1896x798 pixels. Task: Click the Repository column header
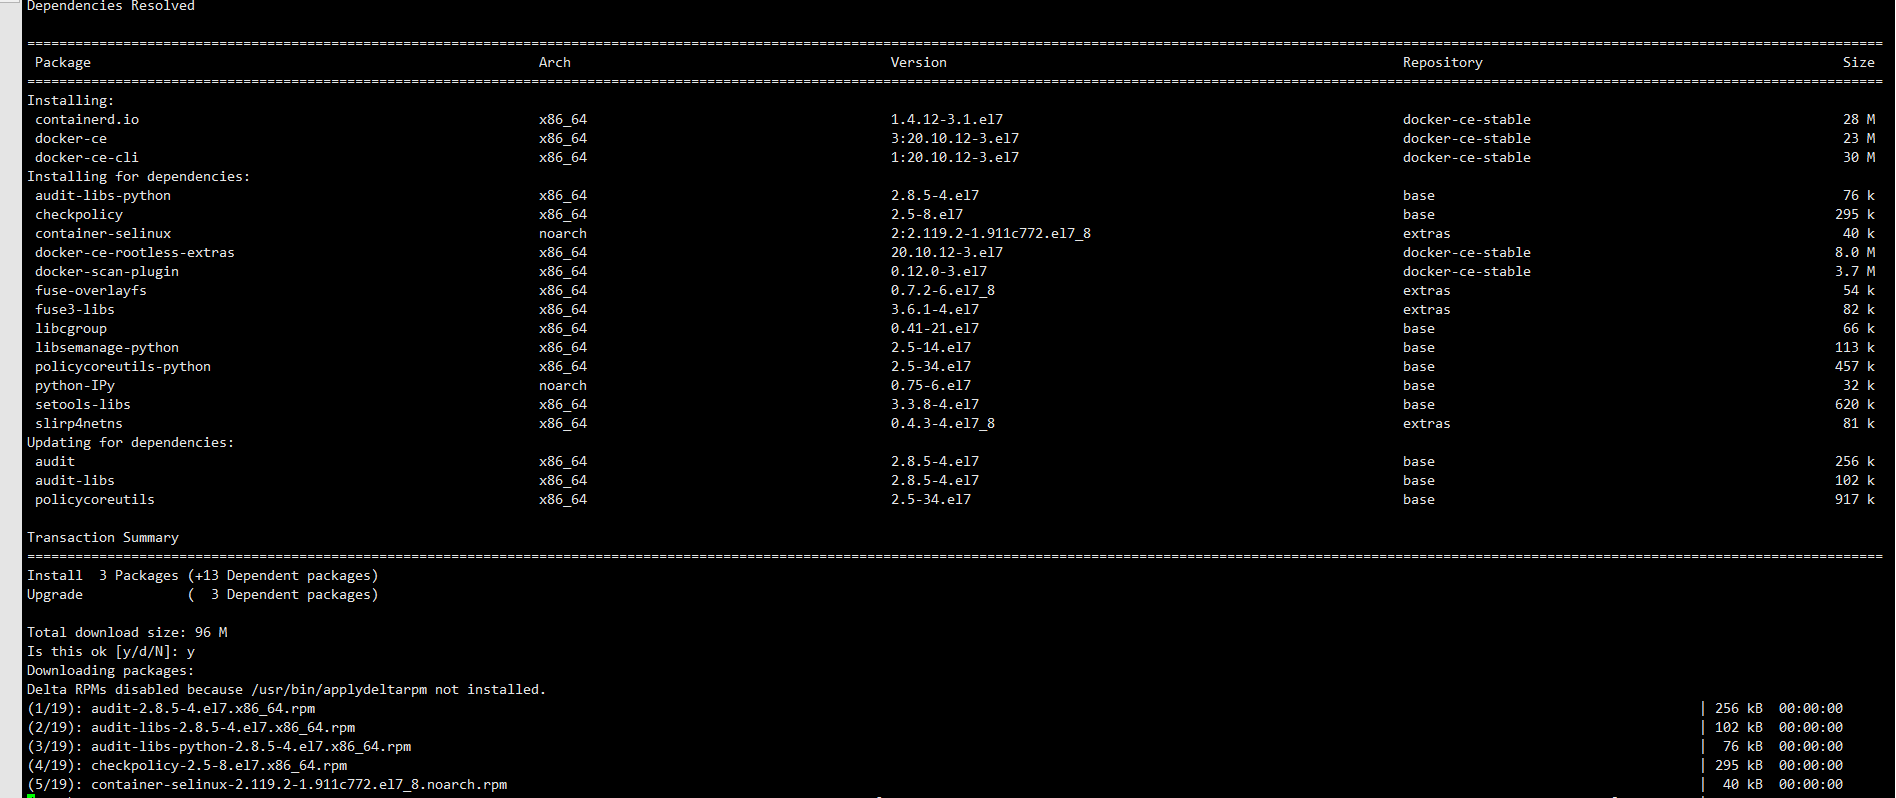pyautogui.click(x=1443, y=62)
